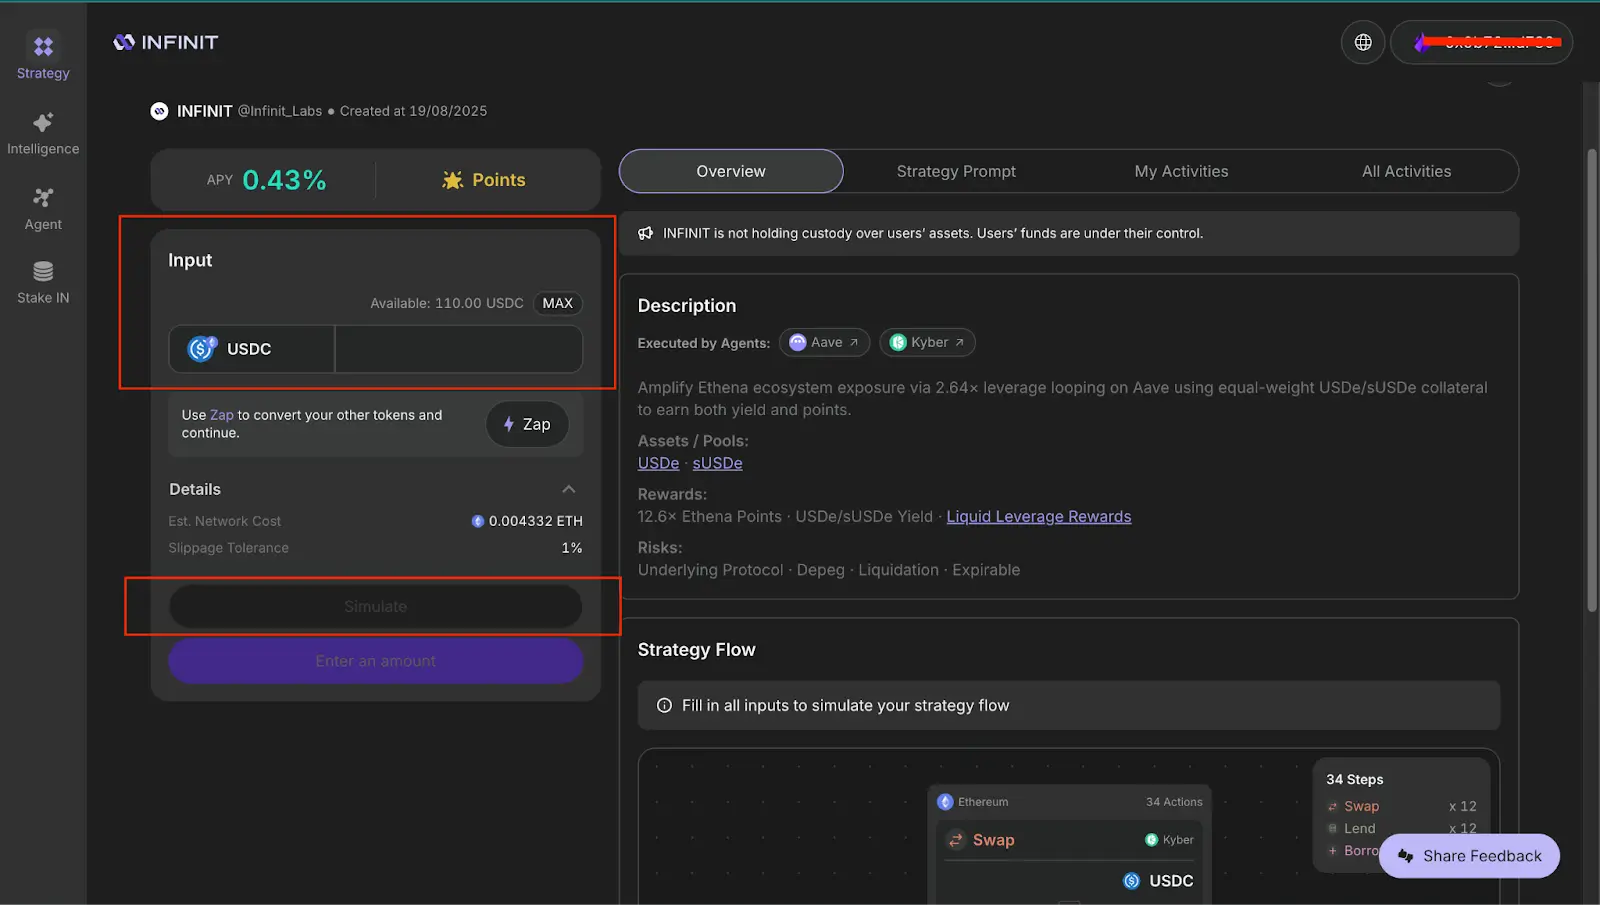Click the 34 Actions label
Image resolution: width=1600 pixels, height=905 pixels.
coord(1174,802)
